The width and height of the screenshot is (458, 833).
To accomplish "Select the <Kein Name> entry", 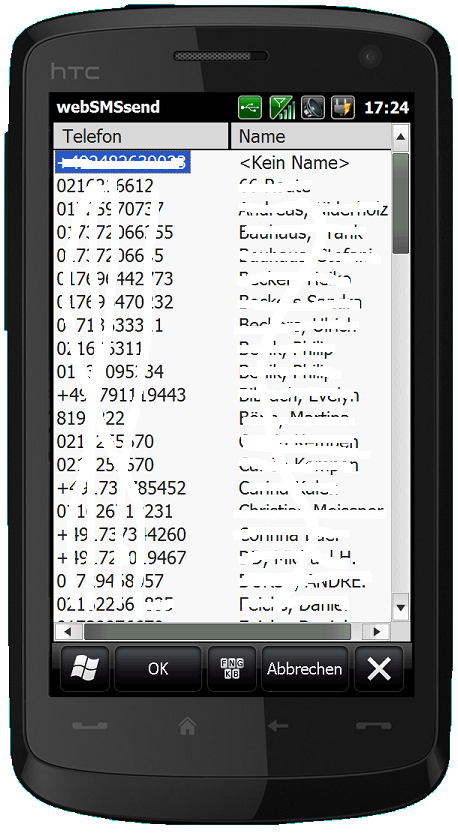I will coord(294,163).
